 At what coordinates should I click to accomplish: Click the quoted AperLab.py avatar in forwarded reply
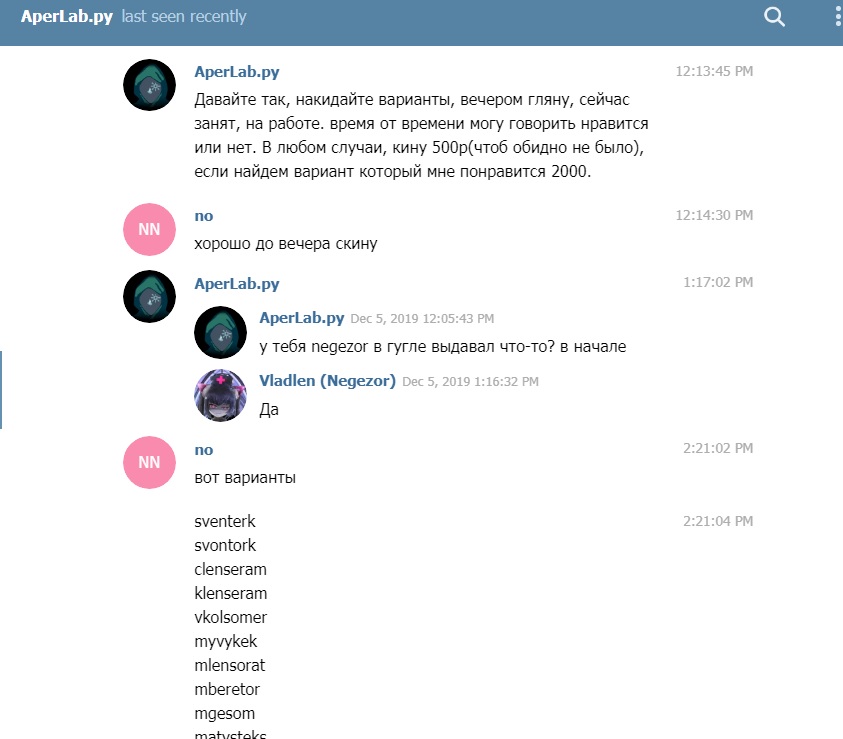220,333
